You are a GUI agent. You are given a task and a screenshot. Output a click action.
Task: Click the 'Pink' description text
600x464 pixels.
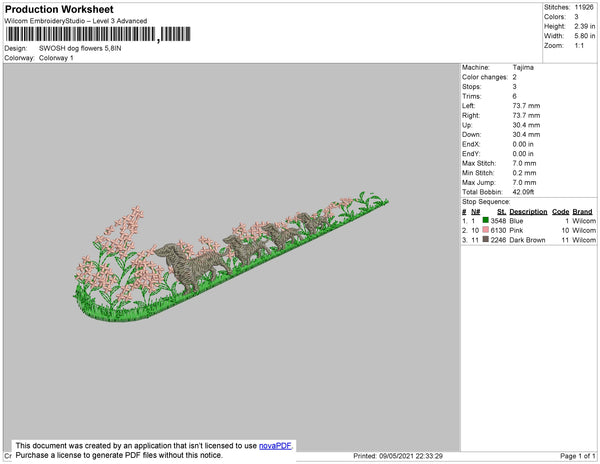pos(516,230)
